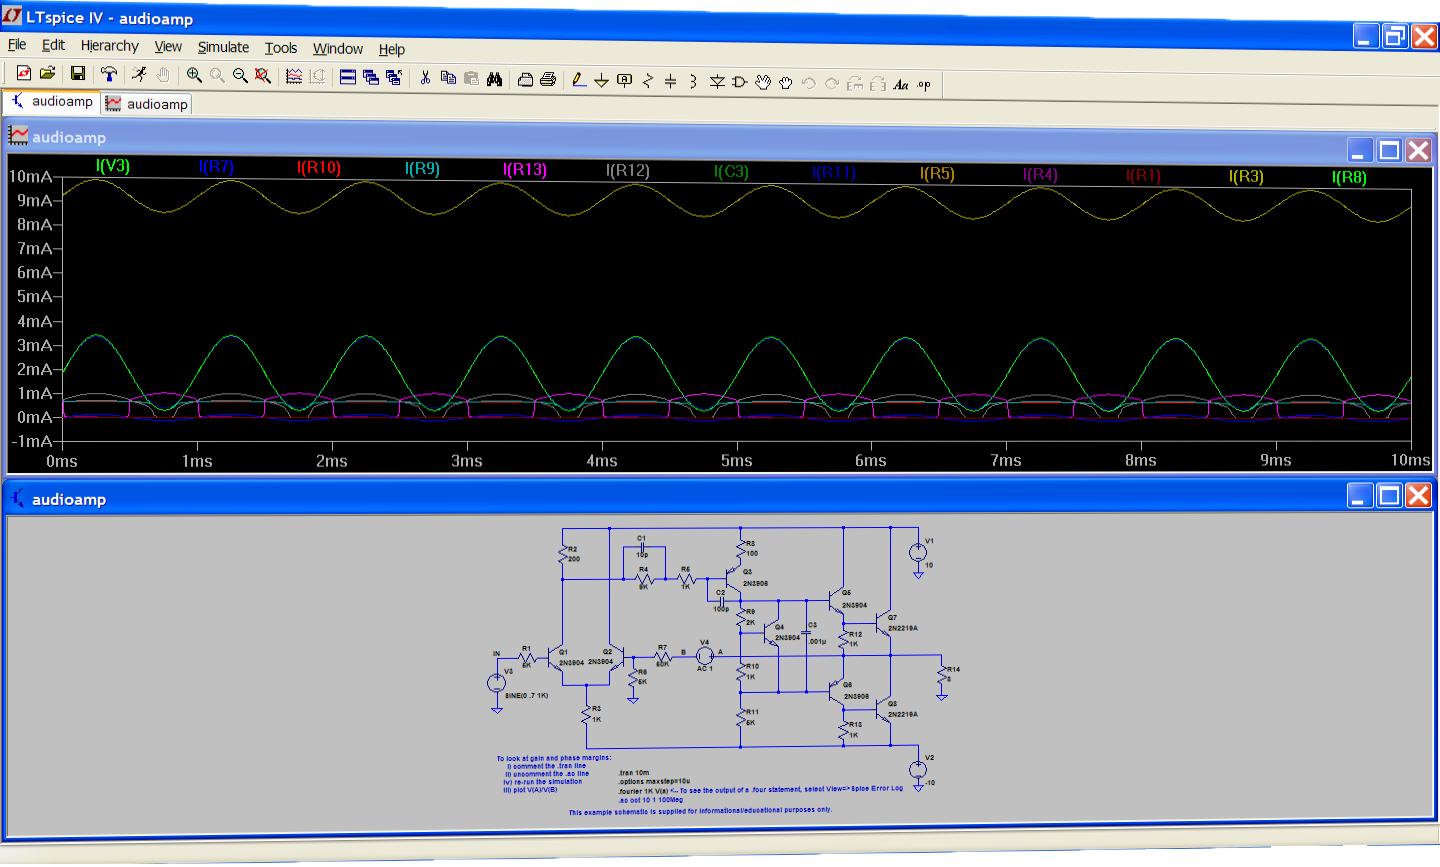Open the View menu

click(x=168, y=47)
